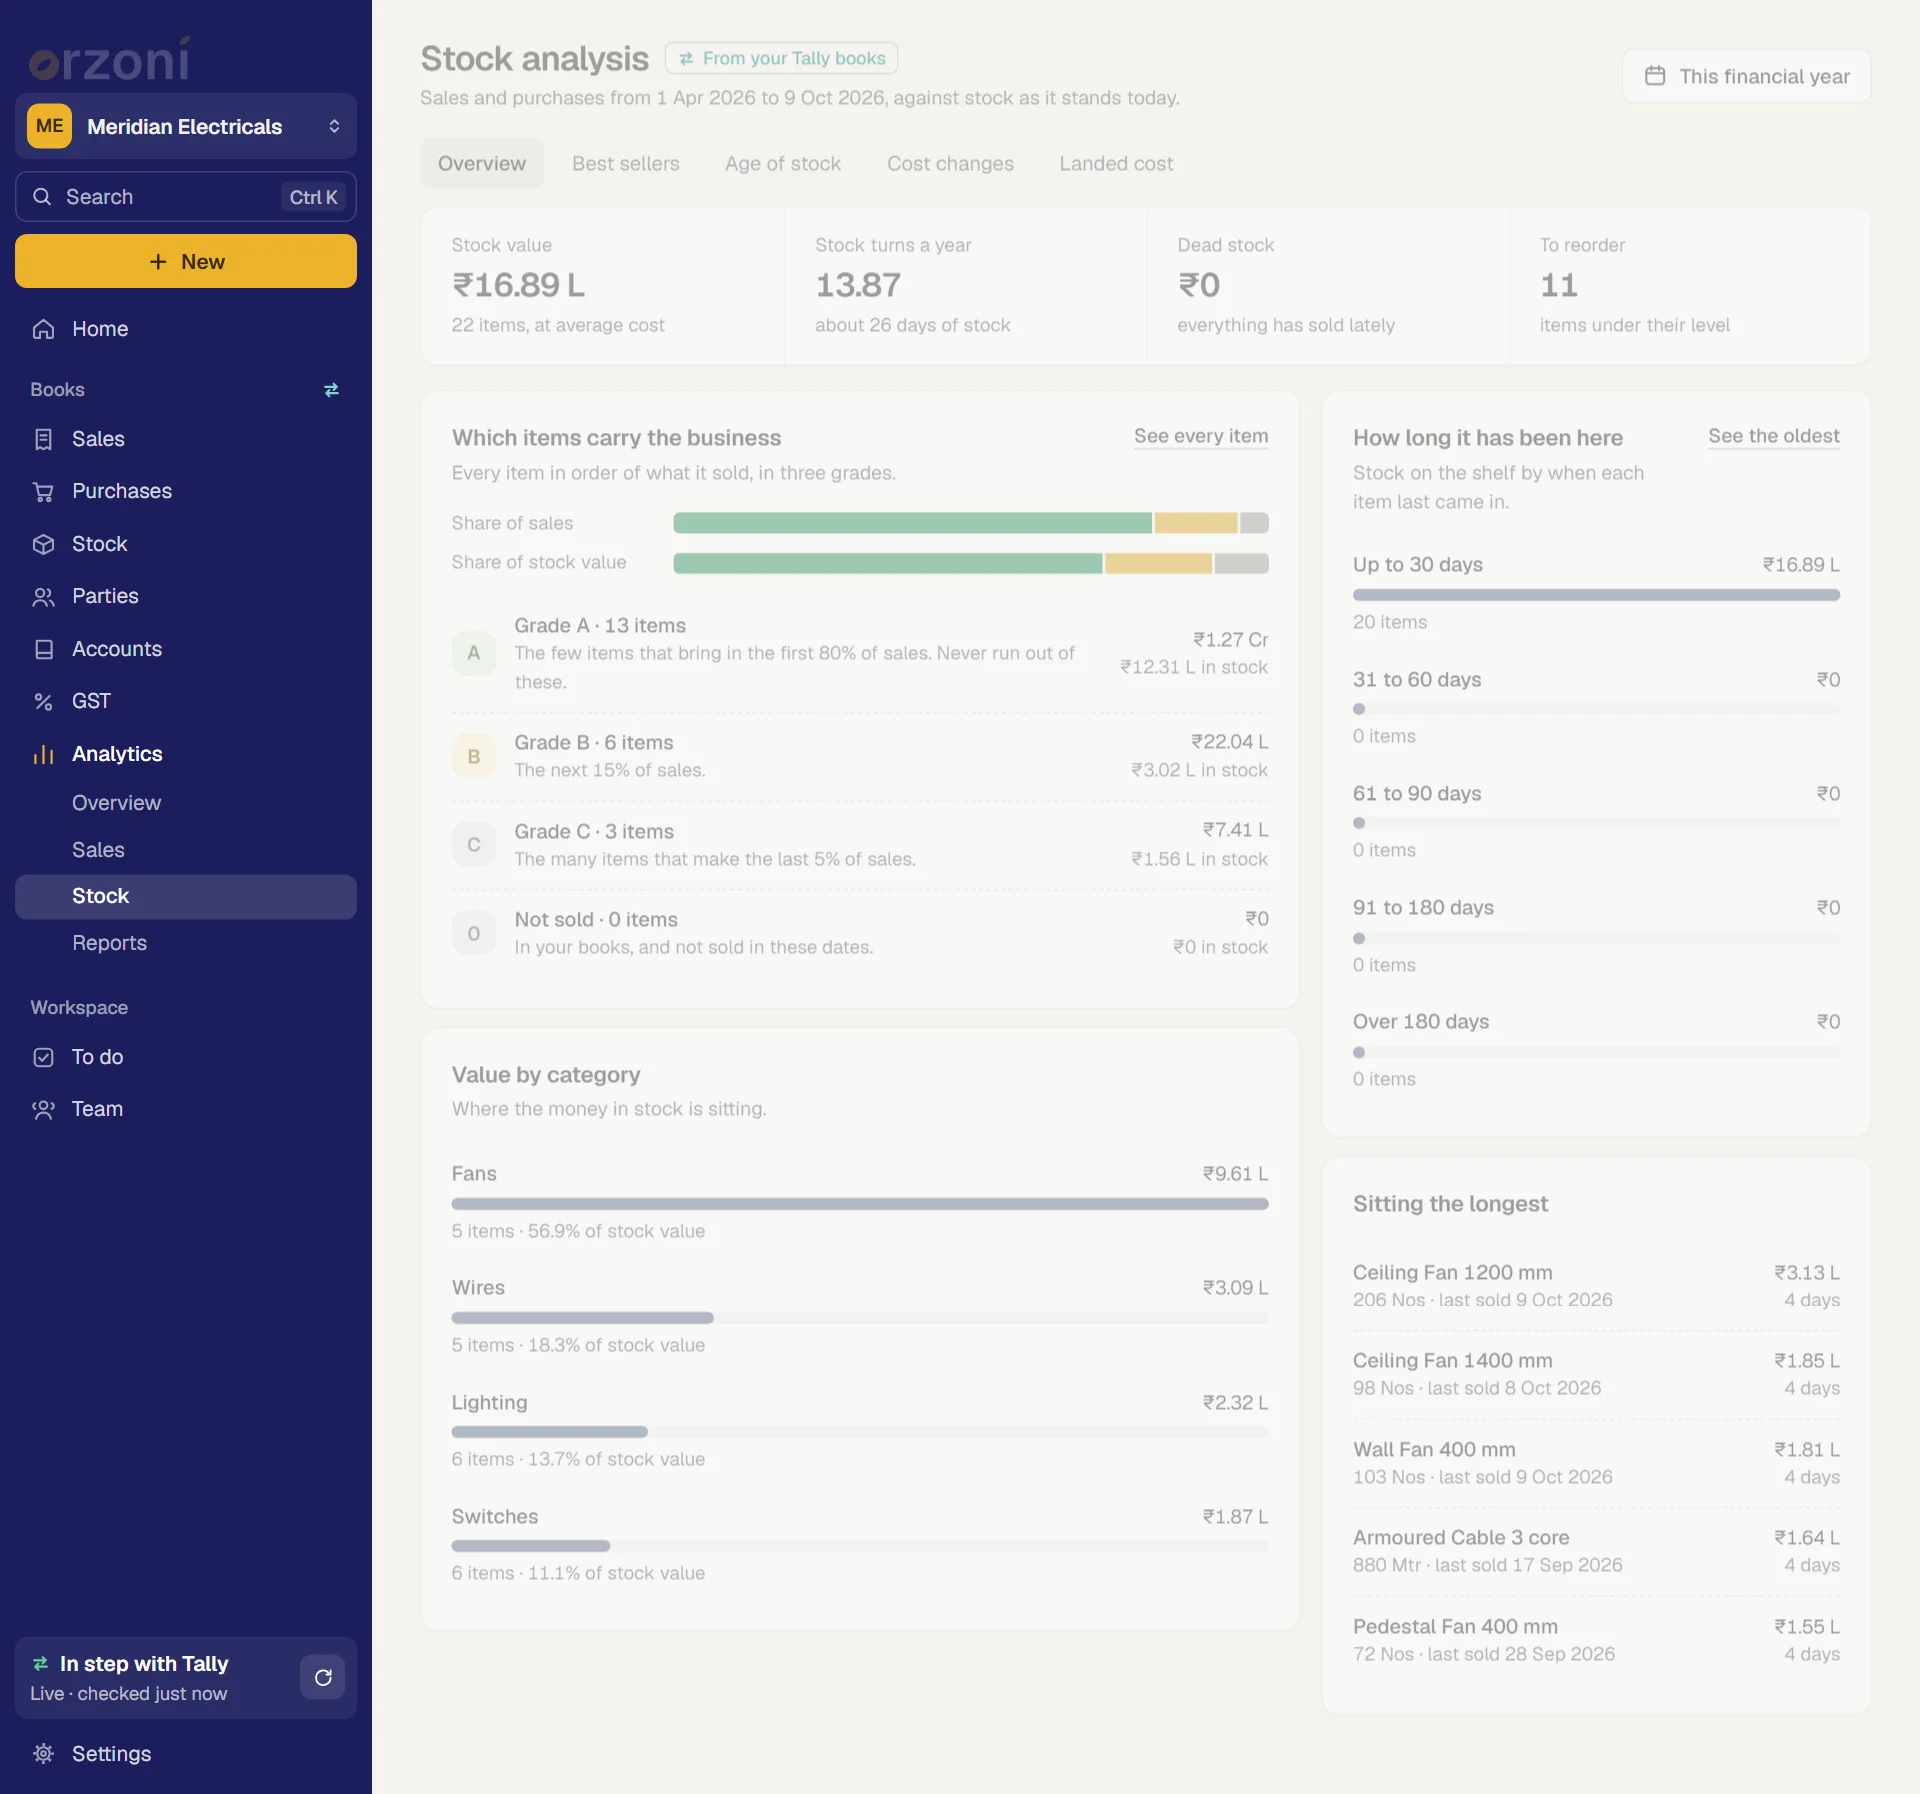Open the Cost changes tab
1920x1794 pixels.
[x=950, y=163]
